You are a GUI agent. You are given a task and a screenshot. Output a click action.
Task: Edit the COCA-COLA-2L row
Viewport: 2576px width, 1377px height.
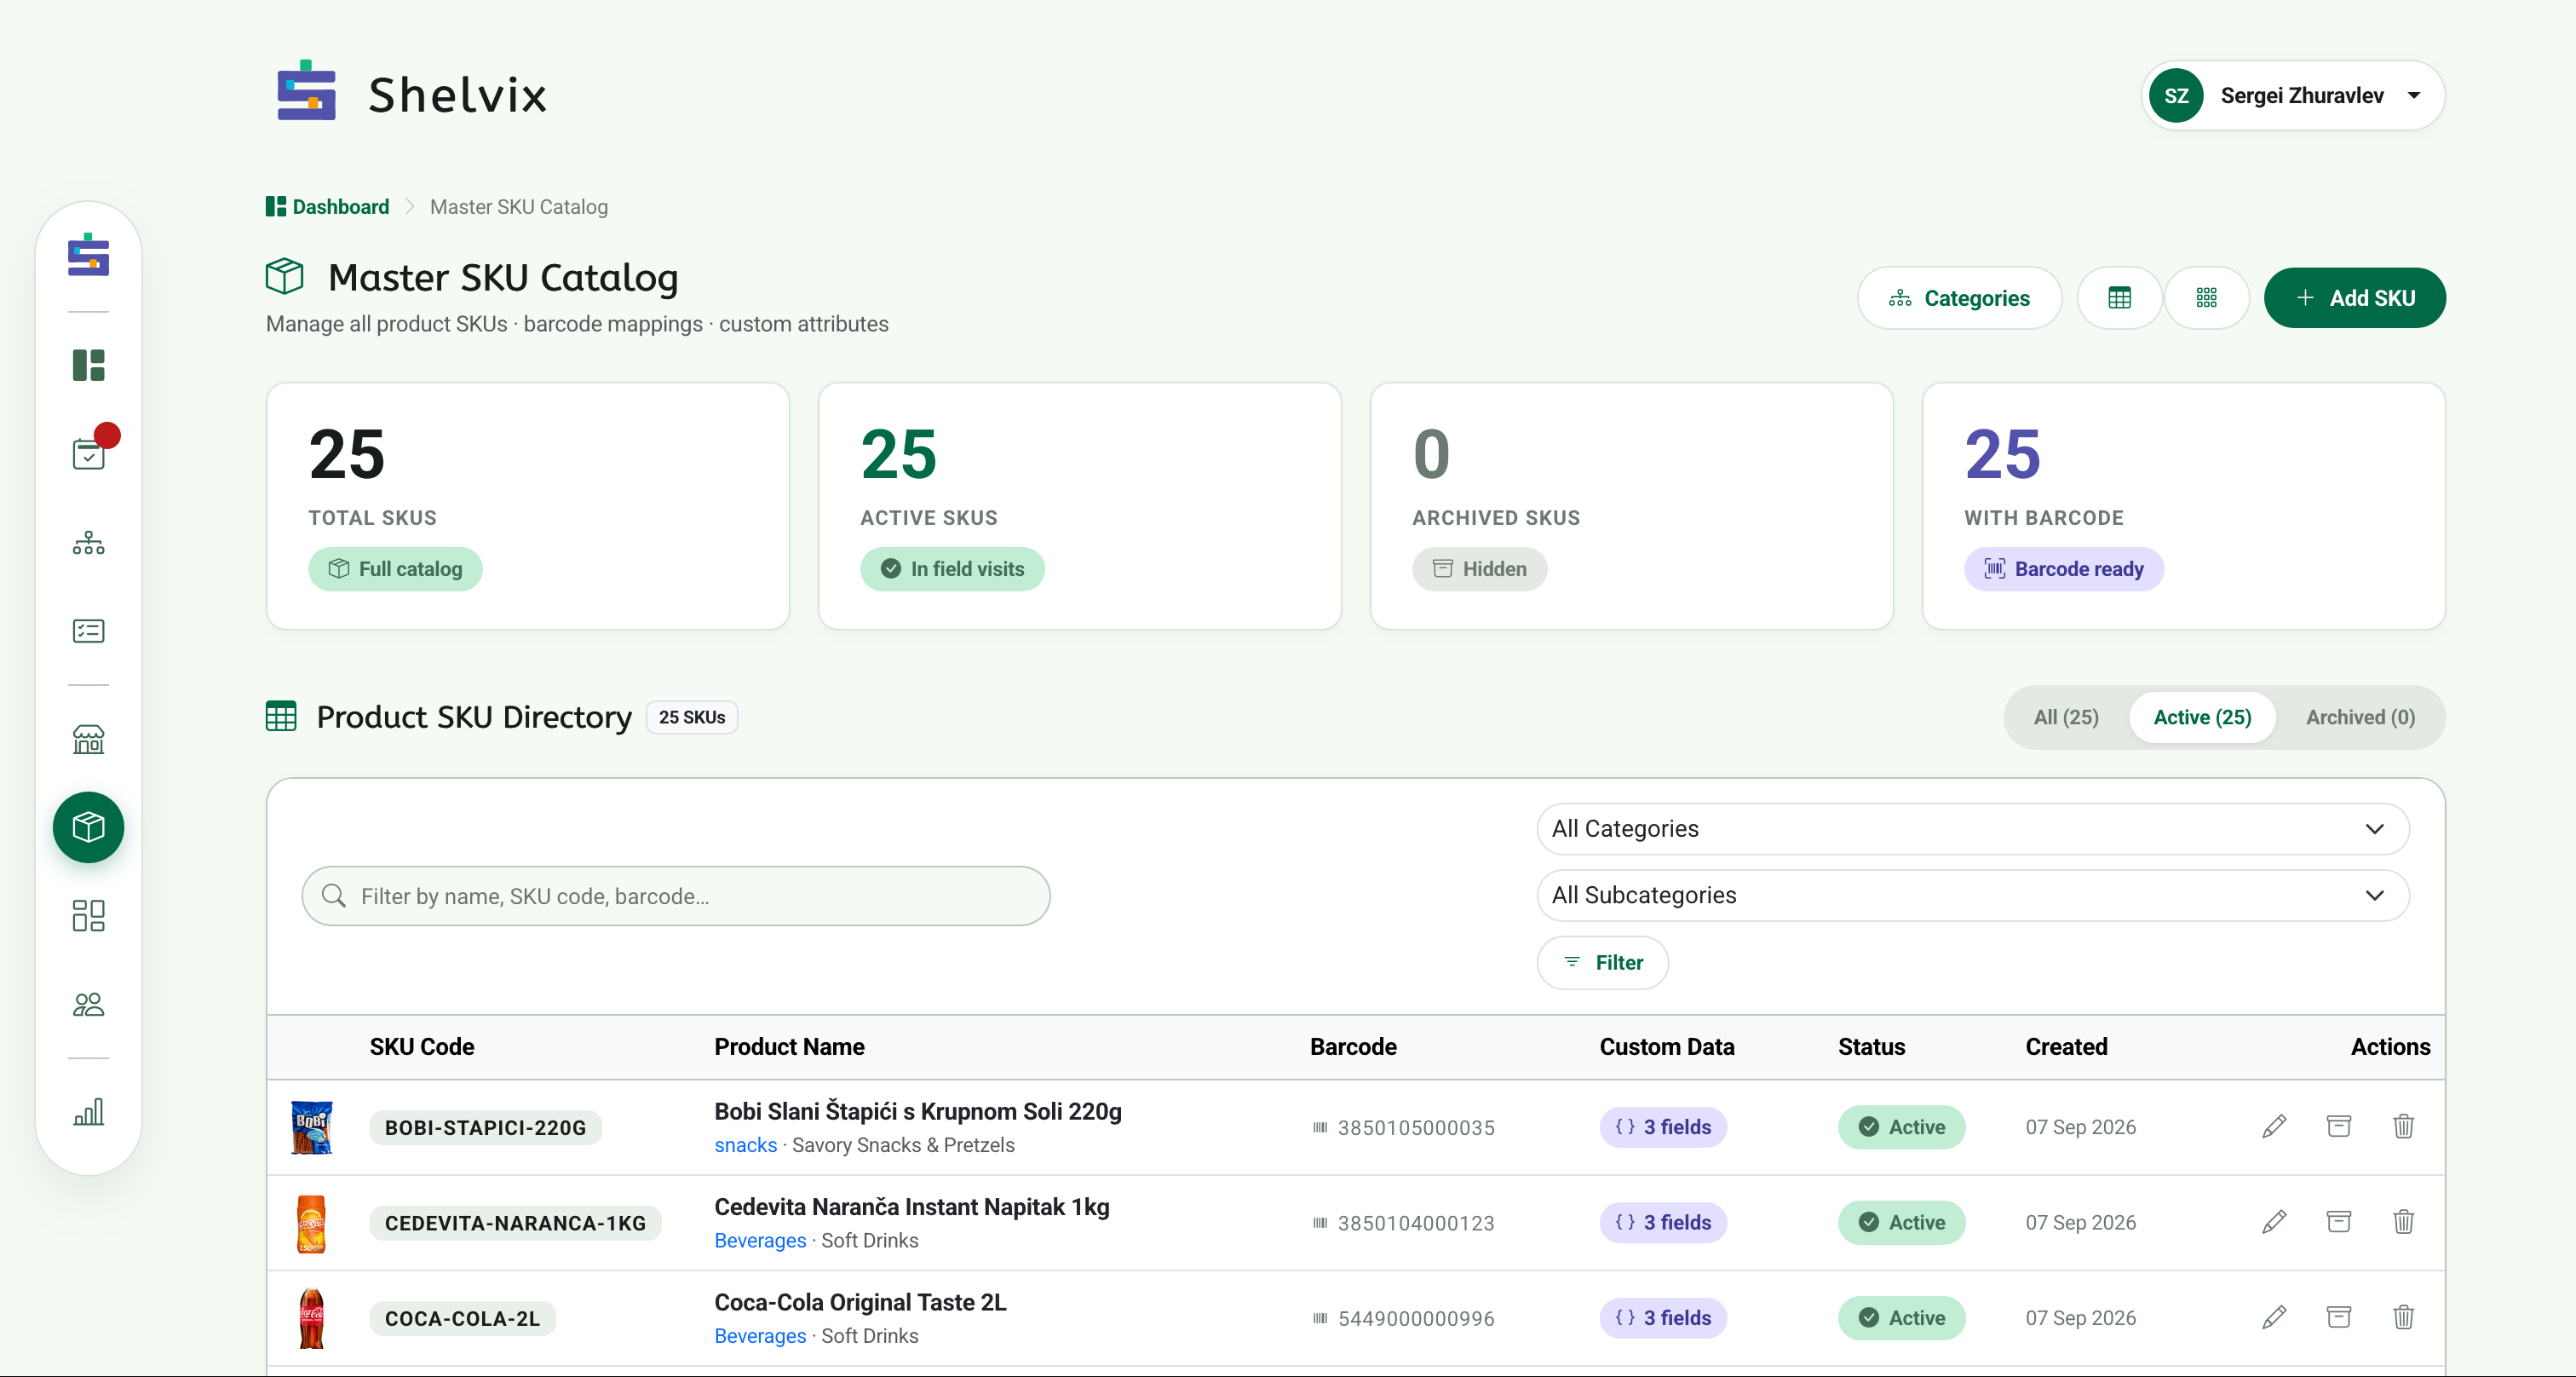[x=2273, y=1317]
